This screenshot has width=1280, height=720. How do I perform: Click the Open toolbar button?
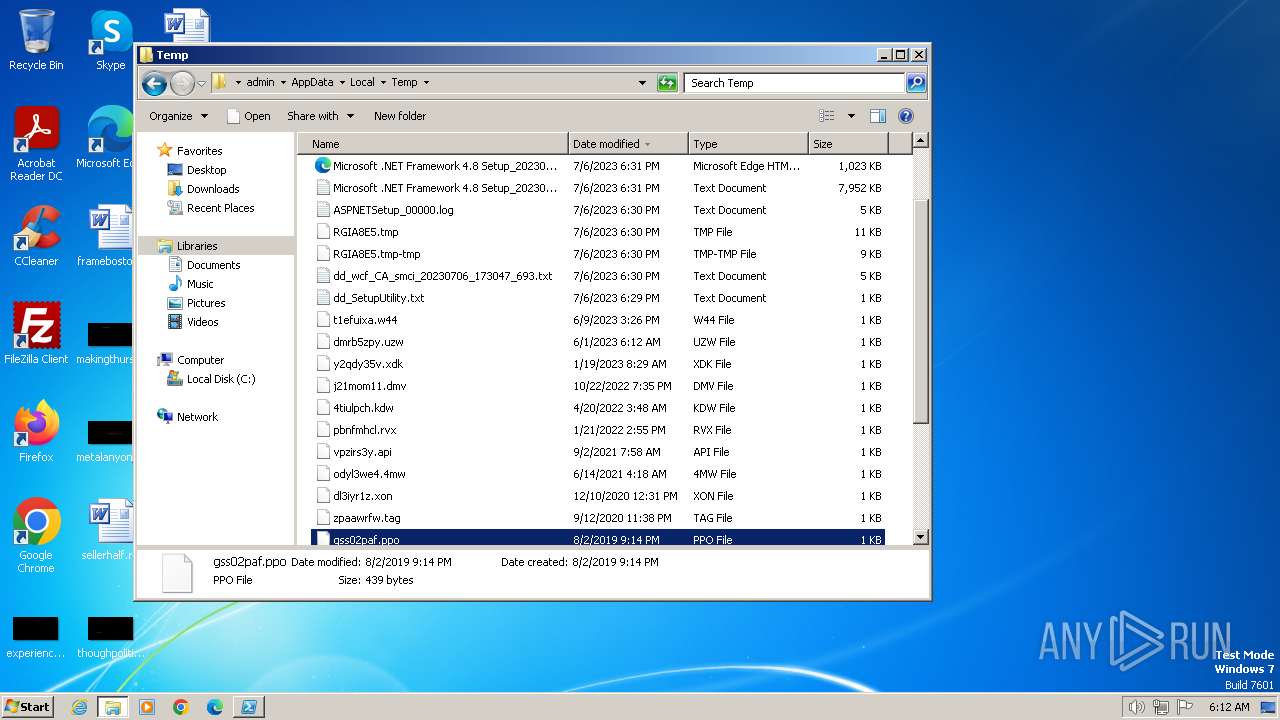click(249, 116)
